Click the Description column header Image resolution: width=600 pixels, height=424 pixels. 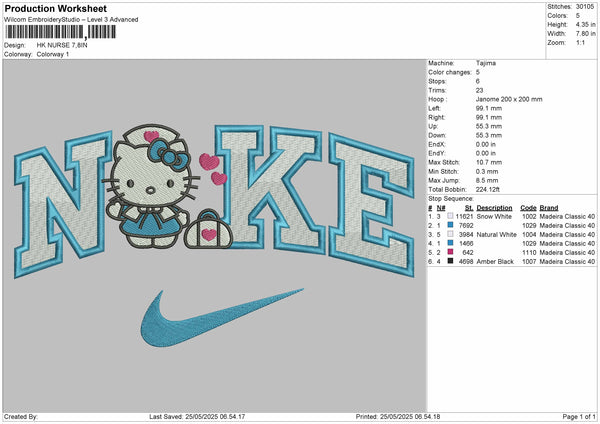[494, 208]
